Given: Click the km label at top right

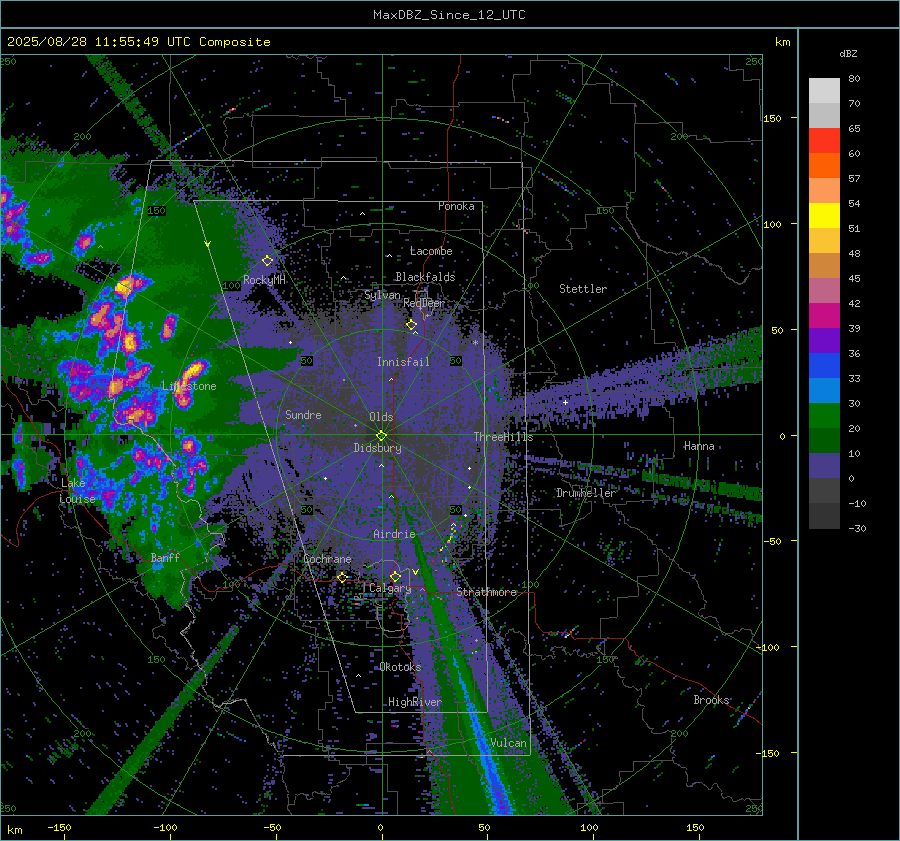Looking at the screenshot, I should click(x=782, y=42).
